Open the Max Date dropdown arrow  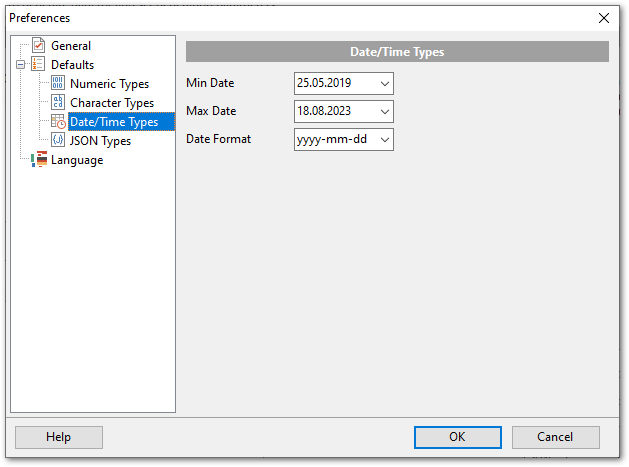385,112
